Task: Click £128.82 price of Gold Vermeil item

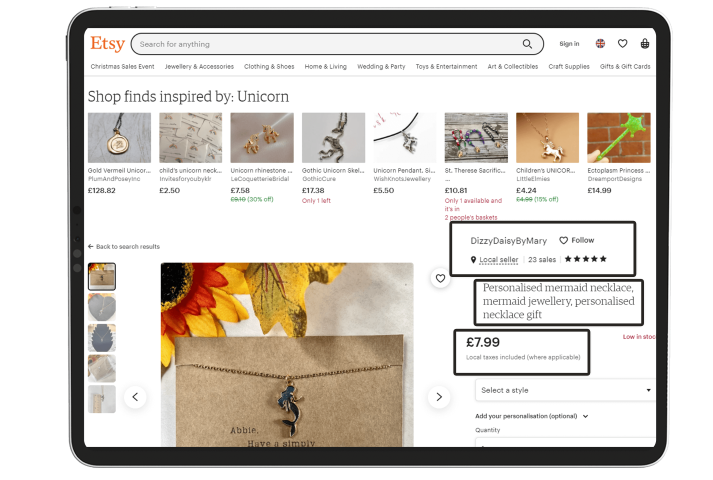Action: point(101,190)
